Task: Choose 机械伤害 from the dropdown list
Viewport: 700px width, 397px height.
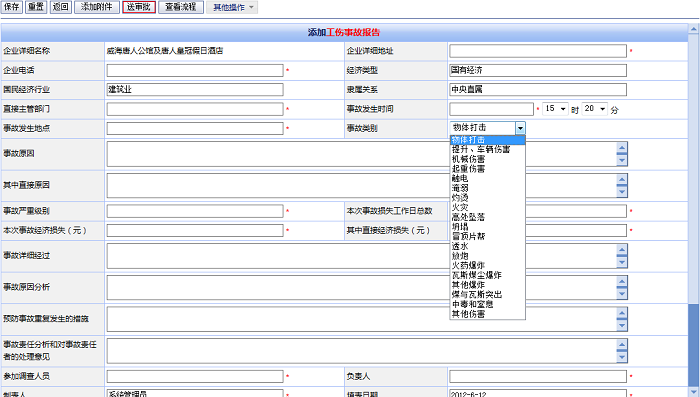Action: [x=487, y=159]
